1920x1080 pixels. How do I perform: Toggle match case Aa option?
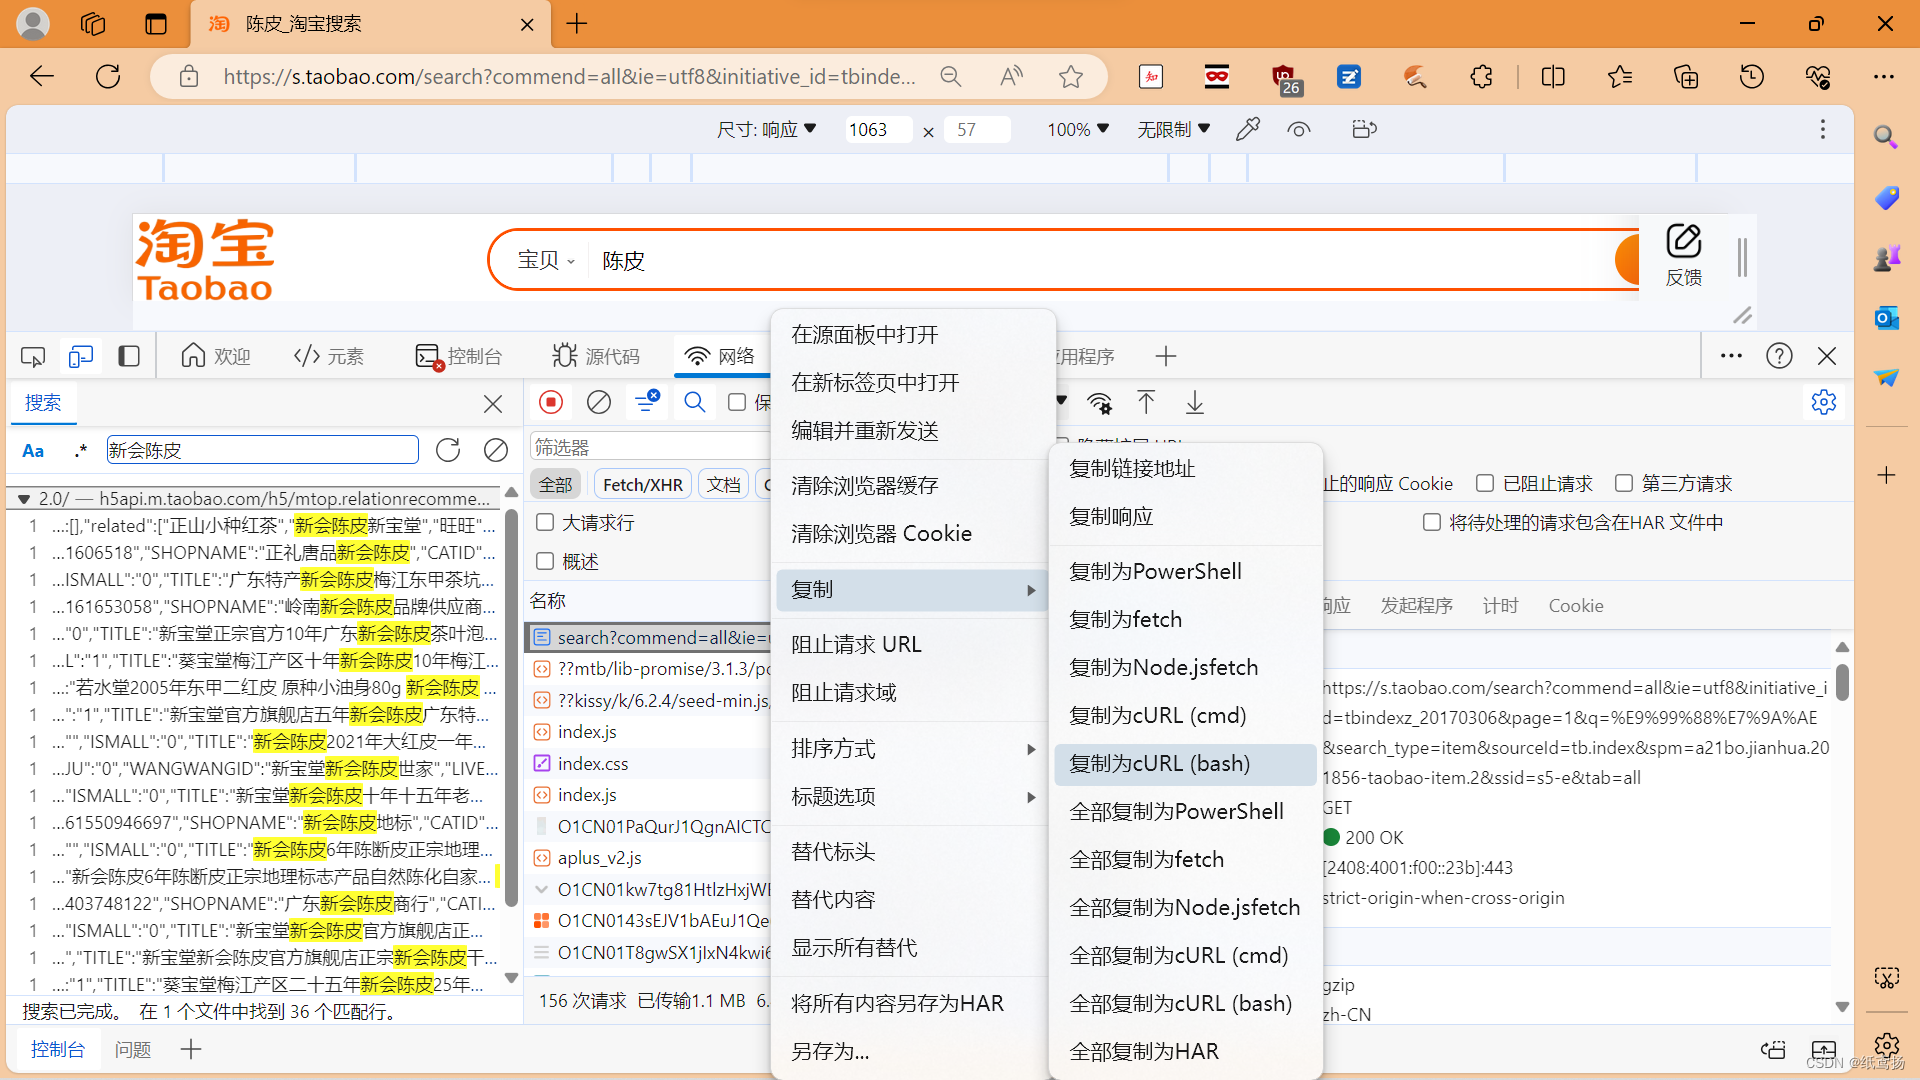click(x=33, y=451)
